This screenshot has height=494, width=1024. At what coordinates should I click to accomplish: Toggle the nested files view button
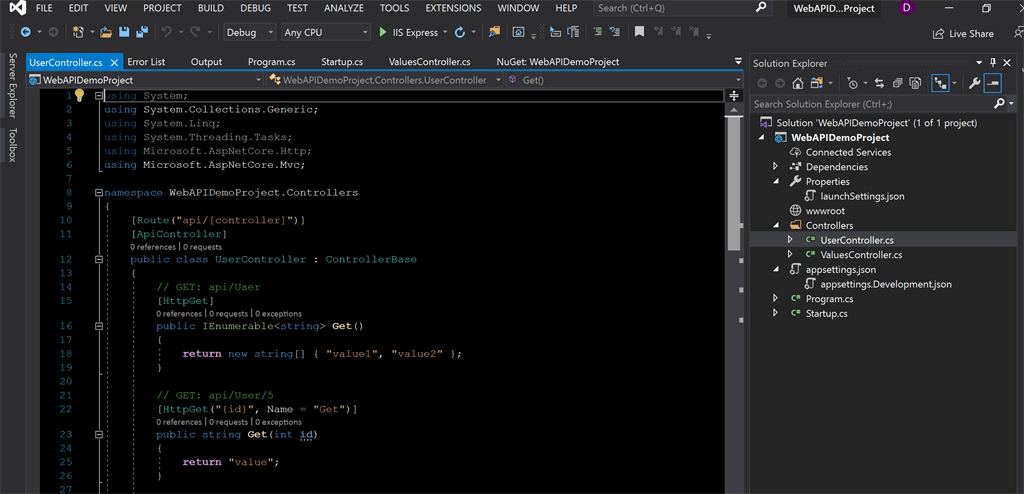pyautogui.click(x=940, y=83)
